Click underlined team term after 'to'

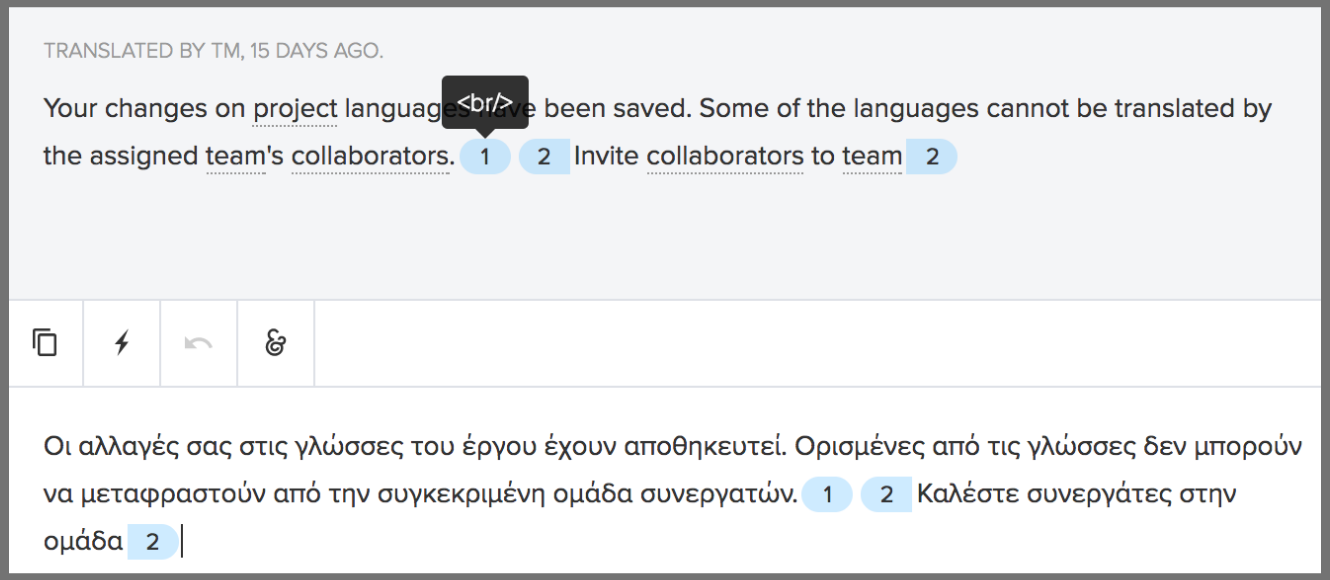pos(872,156)
